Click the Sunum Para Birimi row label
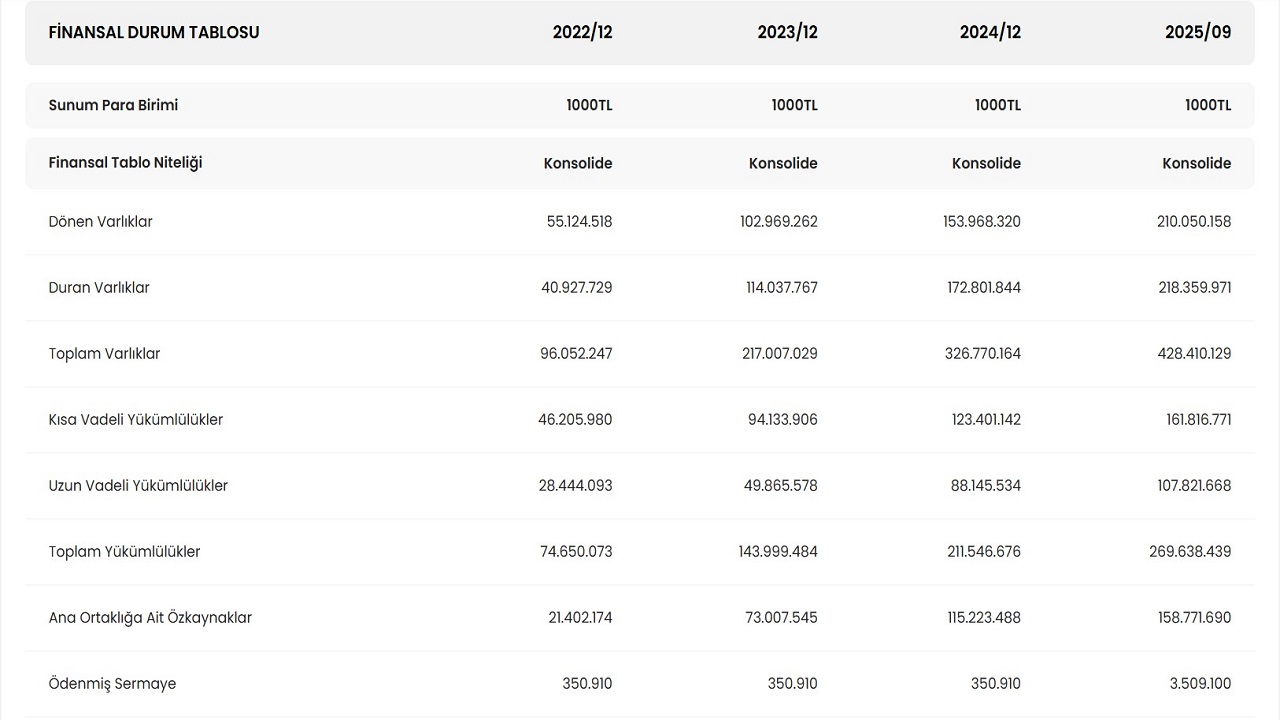Image resolution: width=1280 pixels, height=720 pixels. [113, 105]
